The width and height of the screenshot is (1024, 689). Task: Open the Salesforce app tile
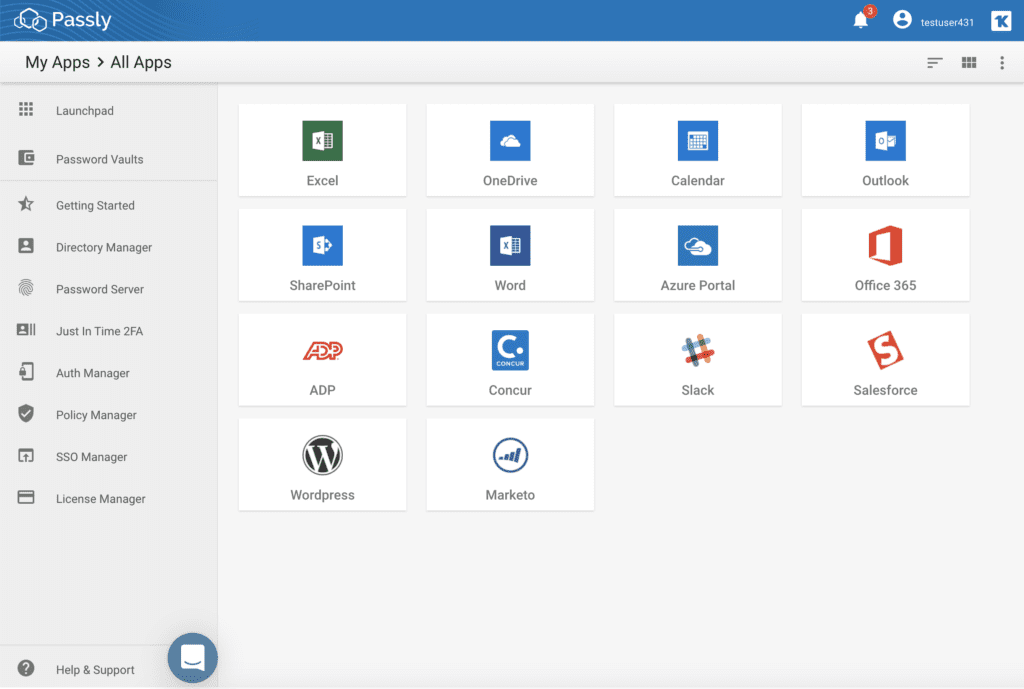point(885,360)
